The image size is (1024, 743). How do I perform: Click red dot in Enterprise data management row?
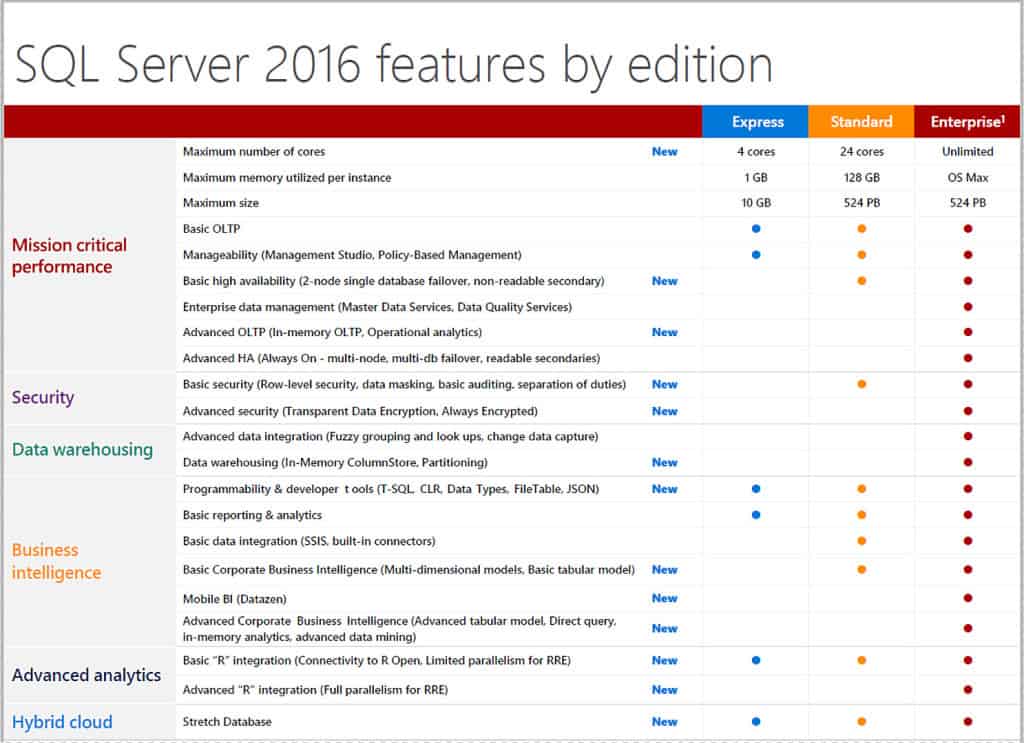click(967, 307)
